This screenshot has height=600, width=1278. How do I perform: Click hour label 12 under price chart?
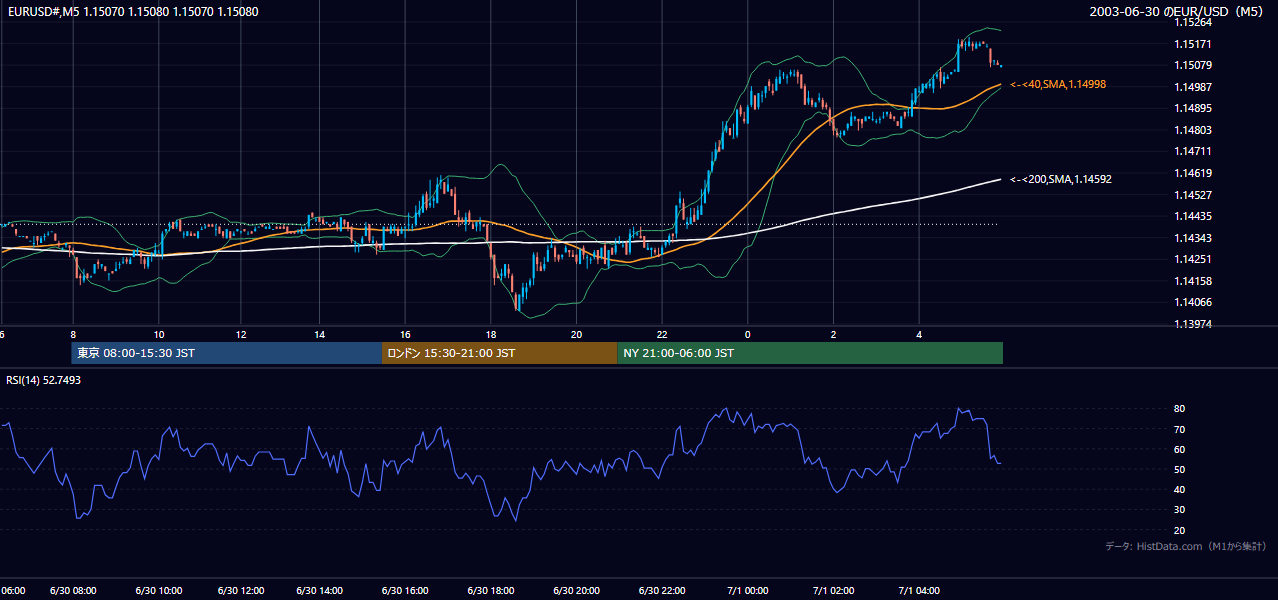click(x=241, y=334)
